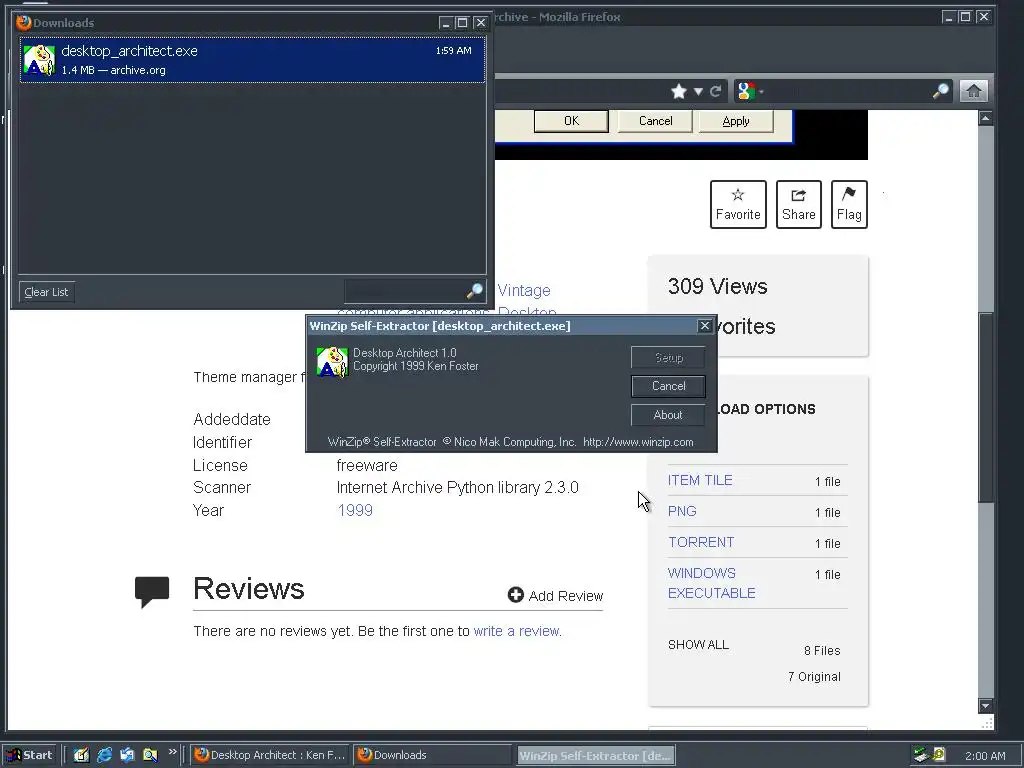1024x768 pixels.
Task: Click the first quick launch icon beside Start
Action: 81,755
